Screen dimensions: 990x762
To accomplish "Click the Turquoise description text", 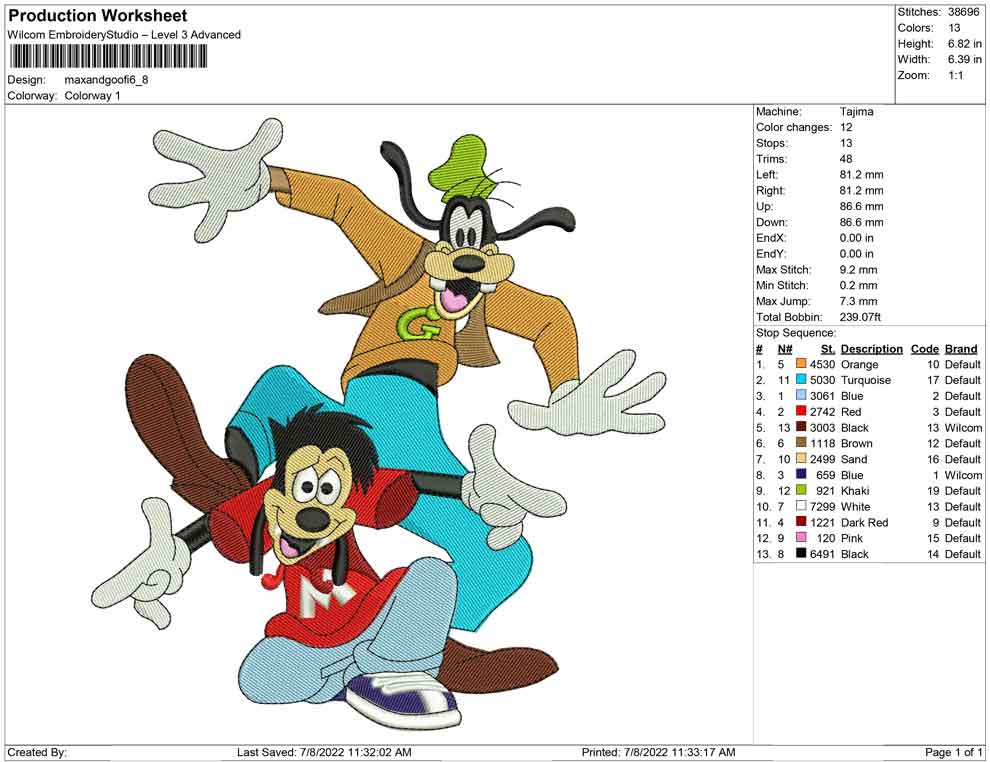I will [x=866, y=380].
